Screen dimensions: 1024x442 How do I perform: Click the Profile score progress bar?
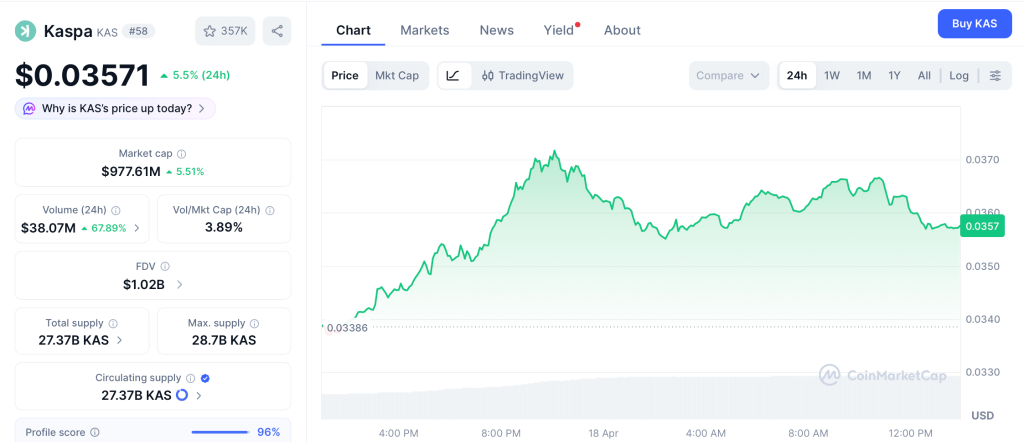pos(220,433)
